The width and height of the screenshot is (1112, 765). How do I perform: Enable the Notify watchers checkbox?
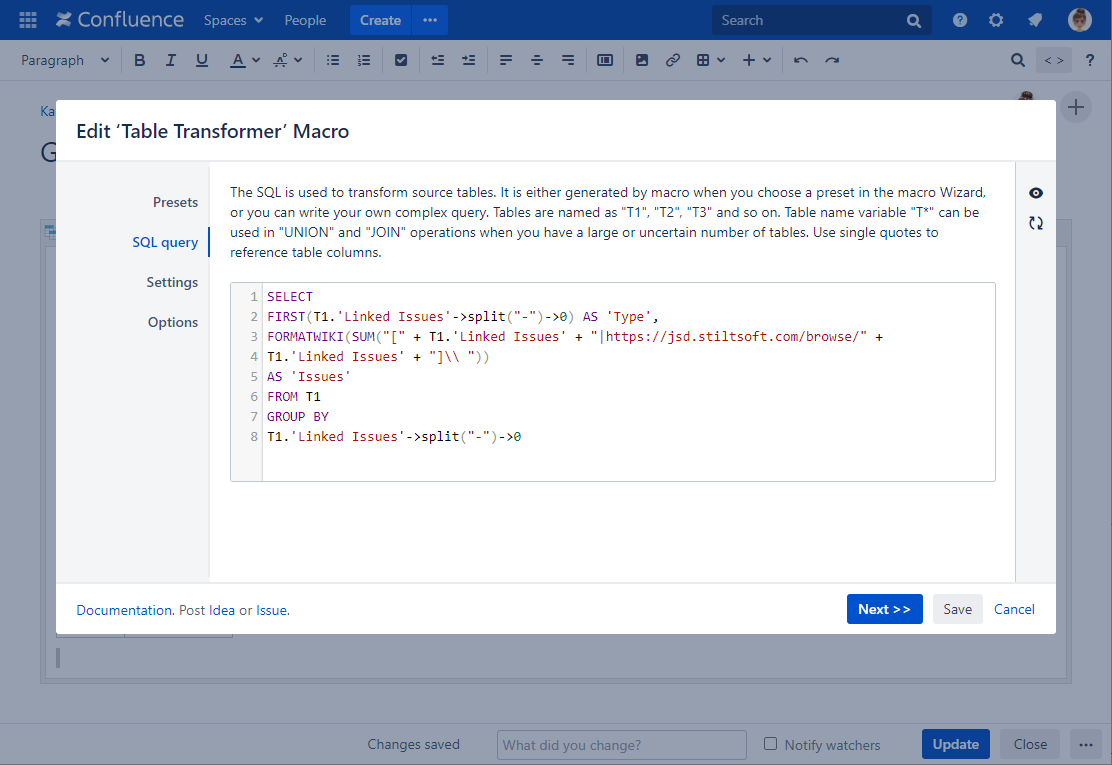(770, 744)
